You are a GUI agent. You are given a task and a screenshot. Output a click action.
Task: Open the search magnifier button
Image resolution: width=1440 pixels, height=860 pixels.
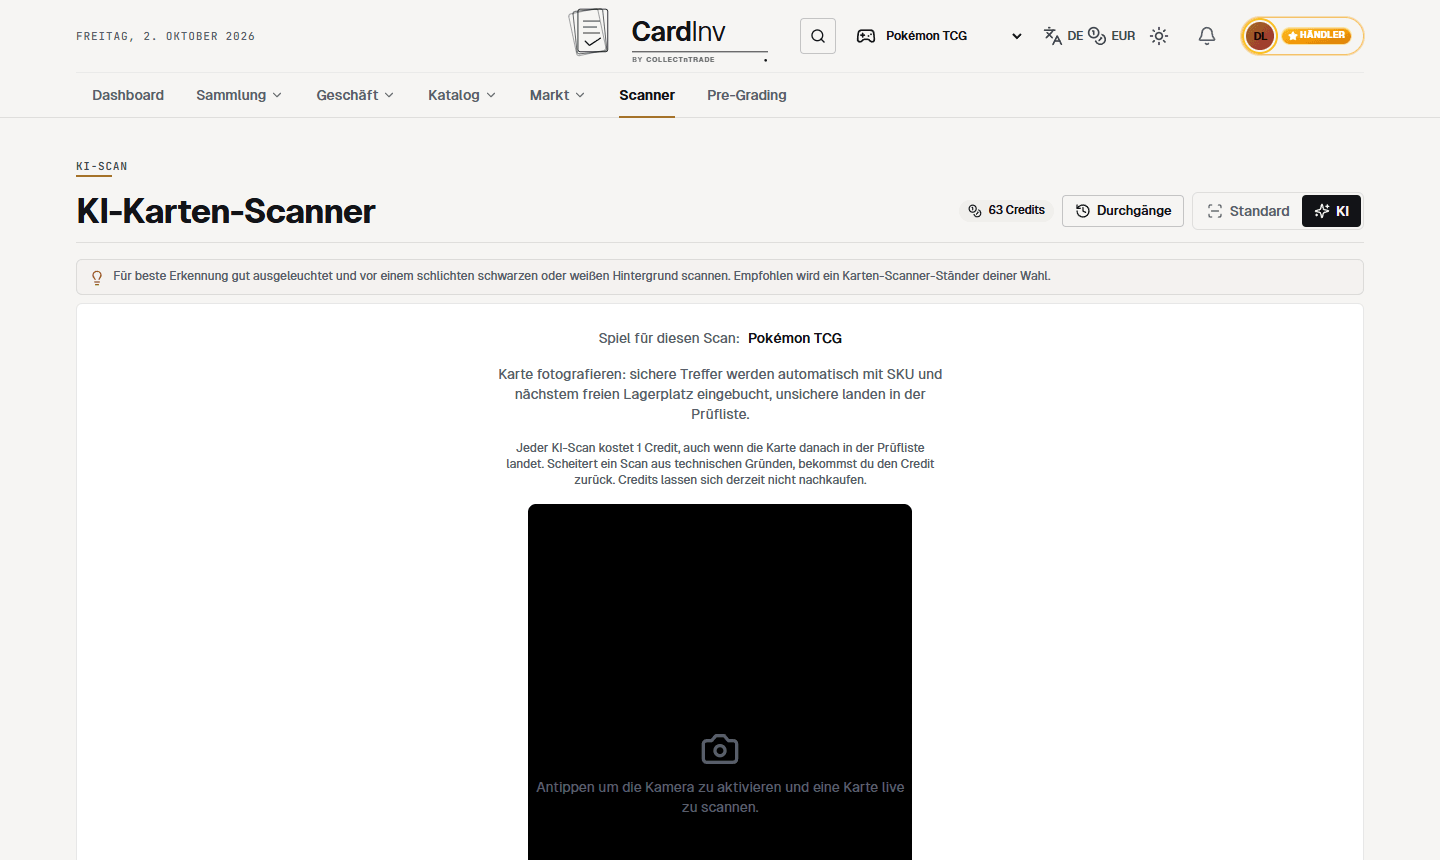tap(818, 36)
